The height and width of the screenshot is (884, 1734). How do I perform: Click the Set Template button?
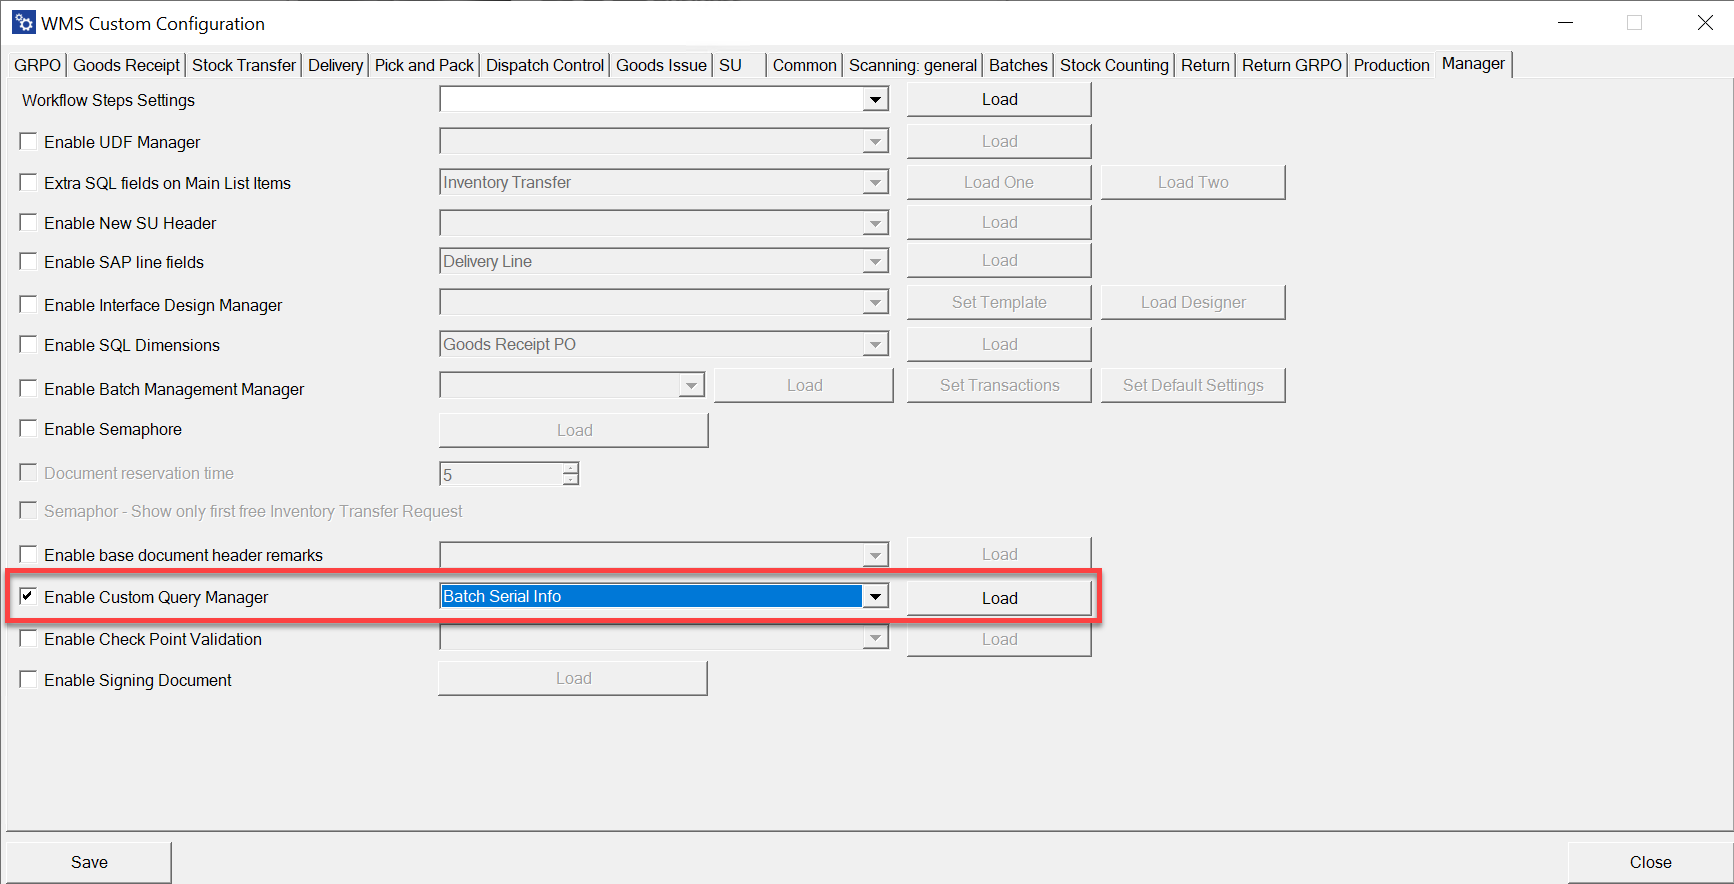[x=999, y=302]
